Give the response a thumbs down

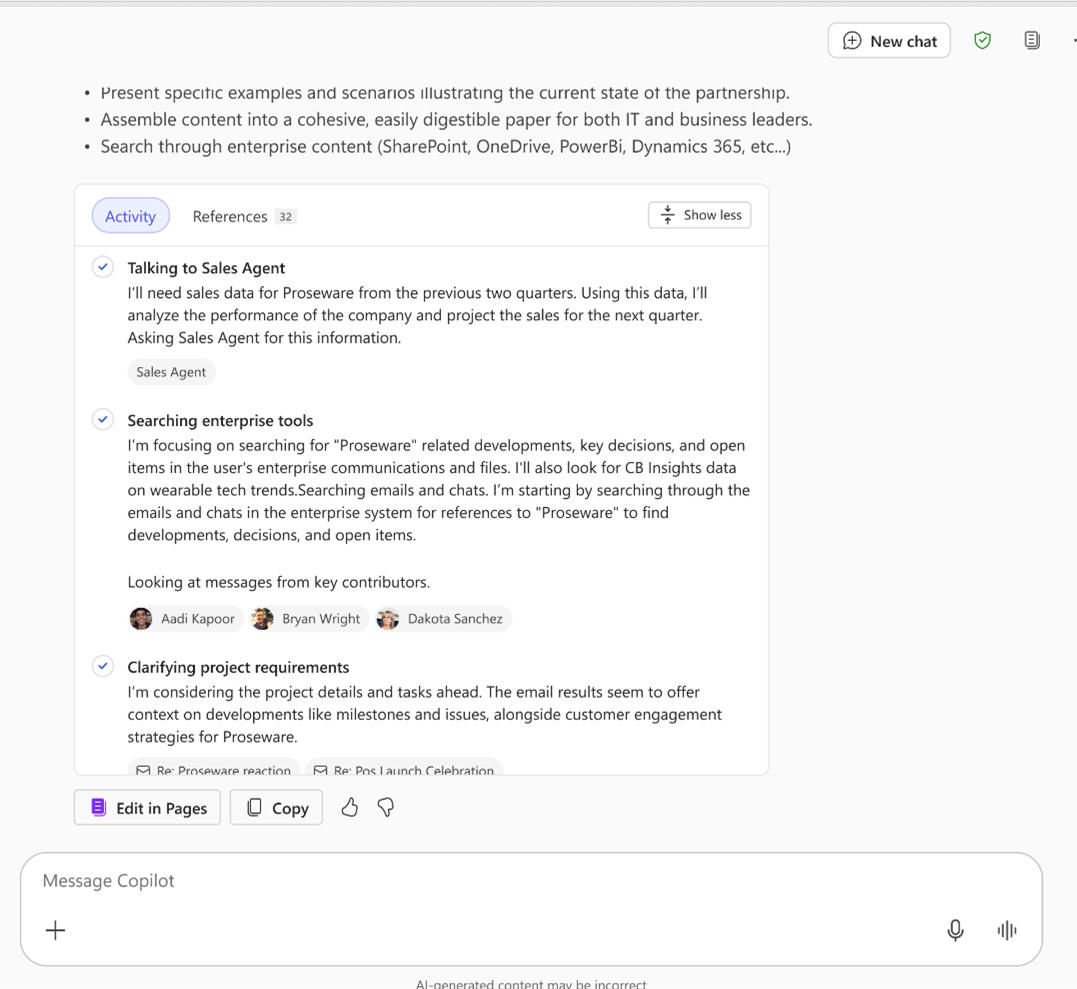coord(386,807)
